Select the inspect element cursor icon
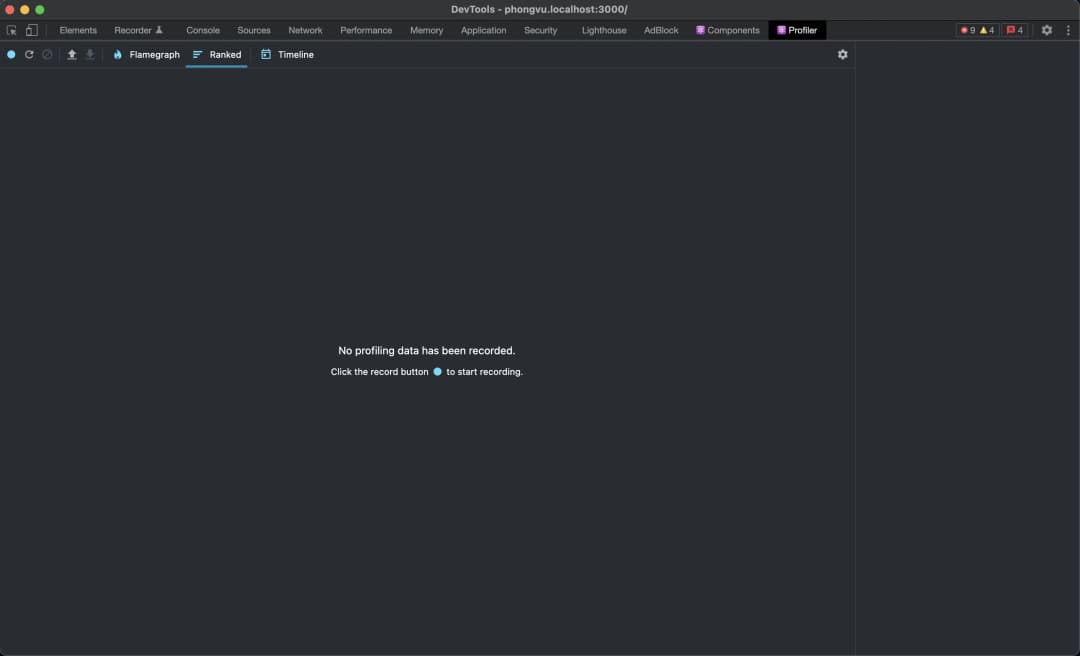 12,30
